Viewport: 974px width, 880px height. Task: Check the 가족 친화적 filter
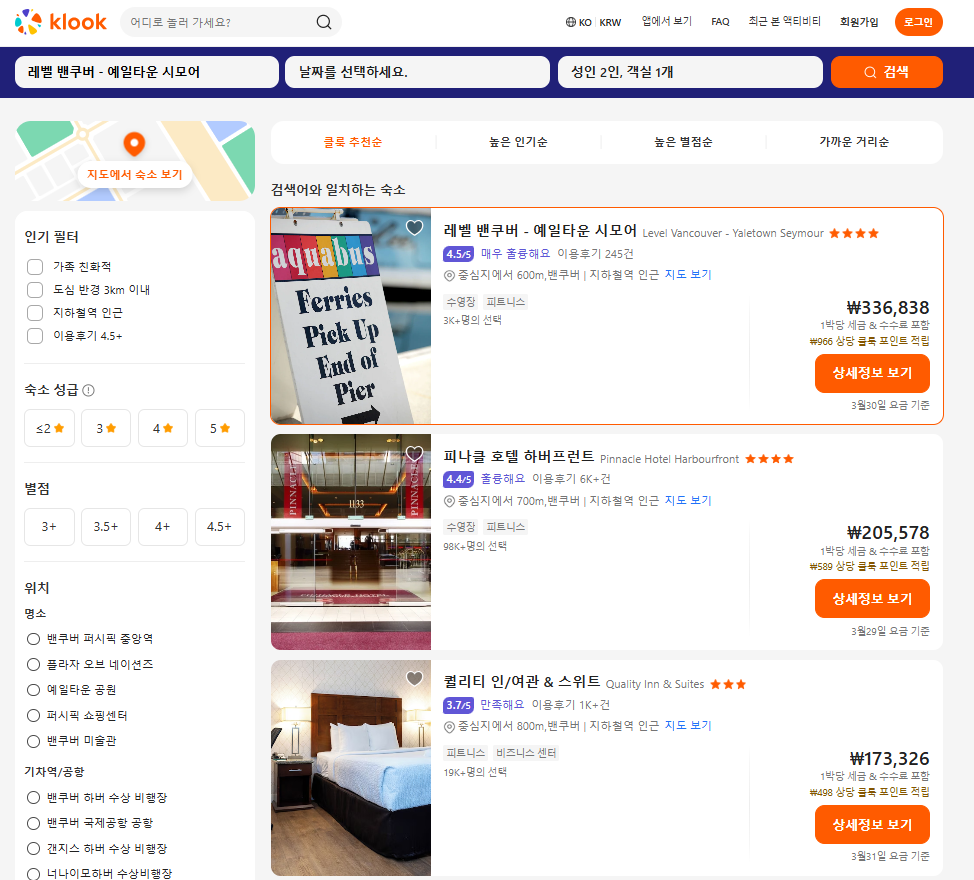pyautogui.click(x=35, y=267)
